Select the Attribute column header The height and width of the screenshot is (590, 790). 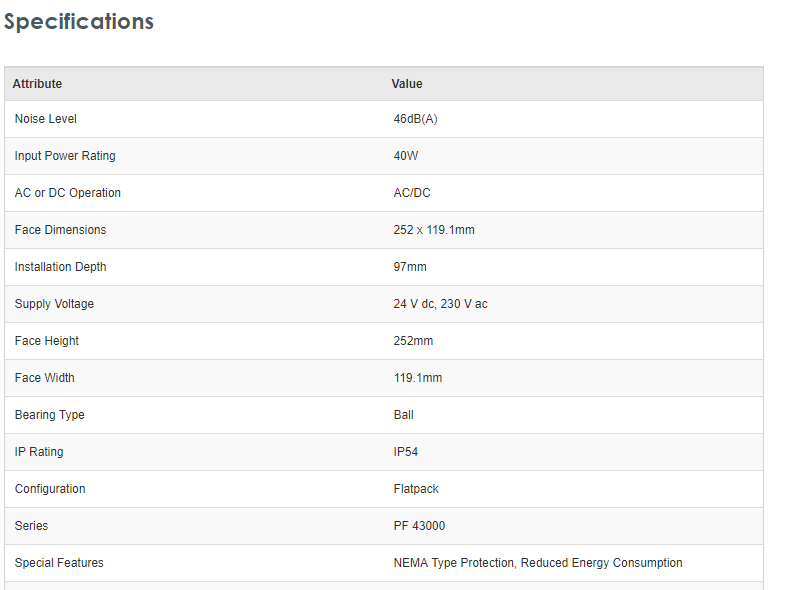coord(37,84)
